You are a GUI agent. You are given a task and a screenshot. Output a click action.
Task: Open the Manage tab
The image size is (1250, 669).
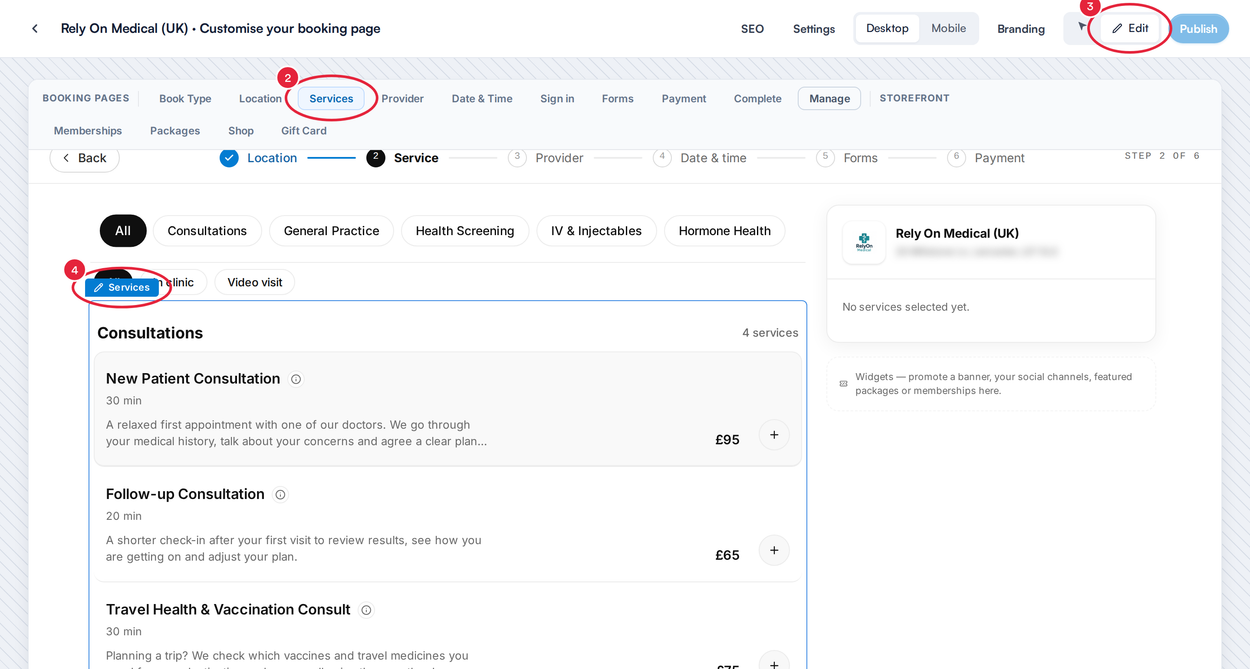tap(829, 98)
